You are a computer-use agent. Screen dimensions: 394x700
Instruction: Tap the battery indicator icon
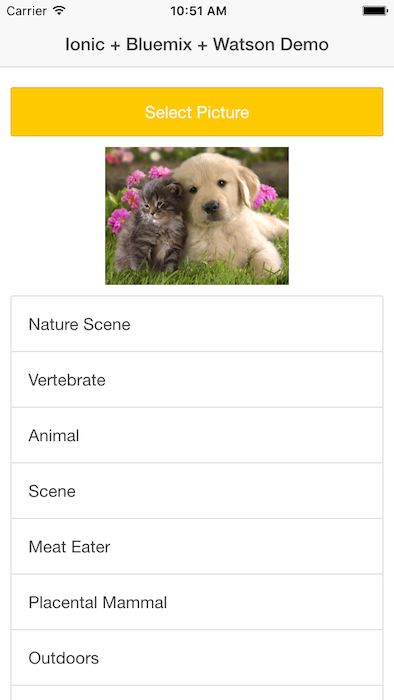click(375, 11)
